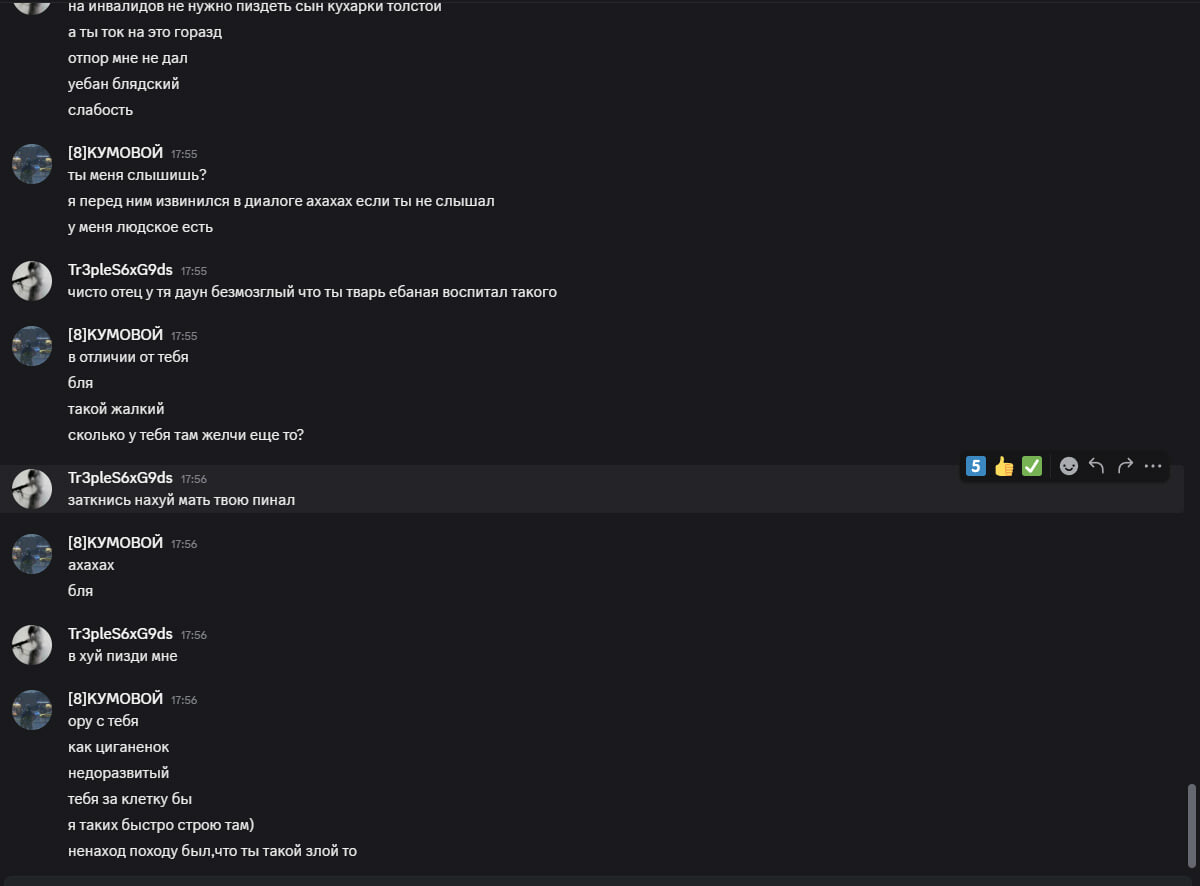Forward the highlighted message using arrow icon
Image resolution: width=1200 pixels, height=886 pixels.
(1125, 466)
